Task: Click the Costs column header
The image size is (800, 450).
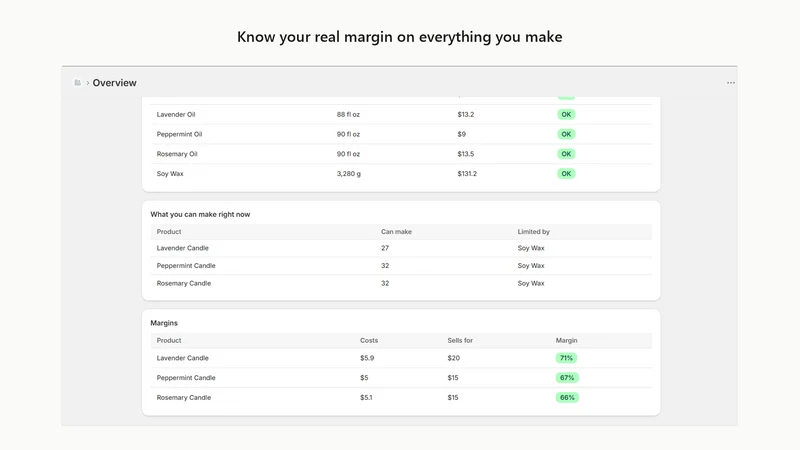Action: 369,340
